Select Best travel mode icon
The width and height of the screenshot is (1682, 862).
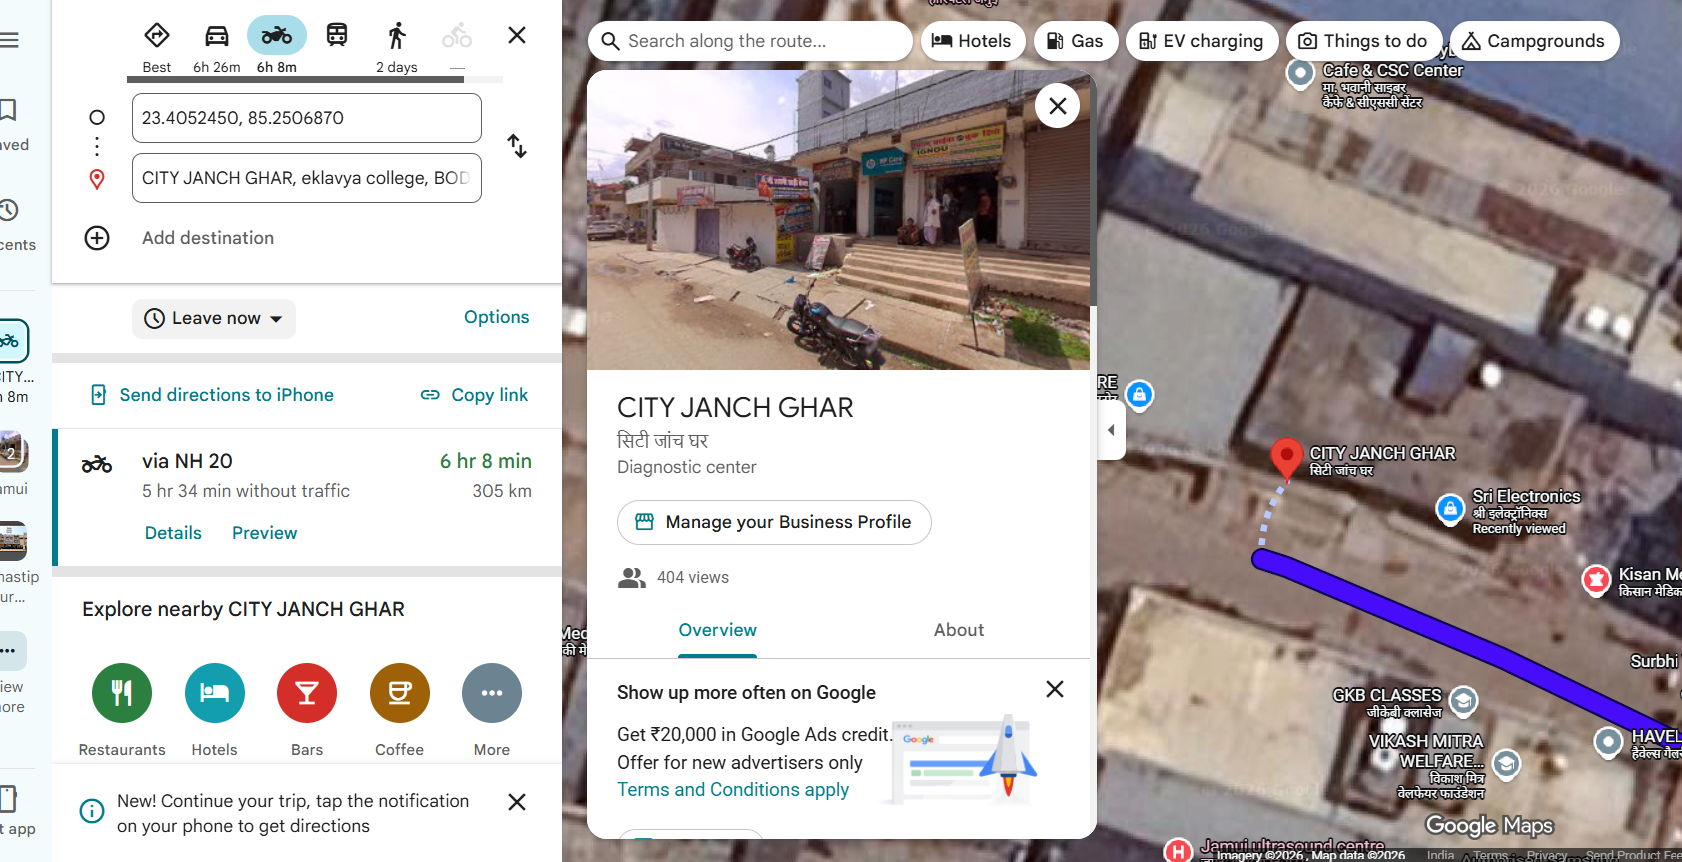(x=157, y=36)
